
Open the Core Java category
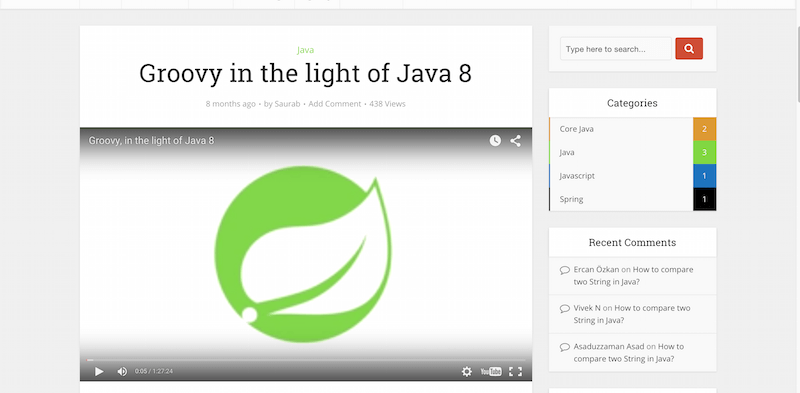577,129
